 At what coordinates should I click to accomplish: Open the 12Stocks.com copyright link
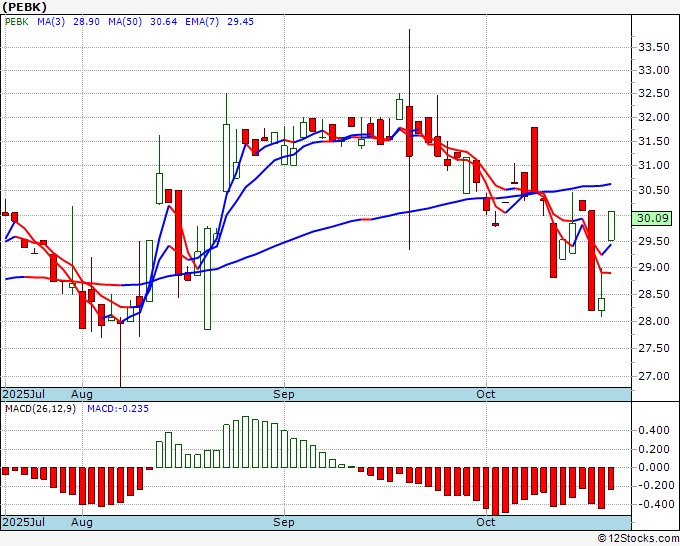pyautogui.click(x=638, y=539)
